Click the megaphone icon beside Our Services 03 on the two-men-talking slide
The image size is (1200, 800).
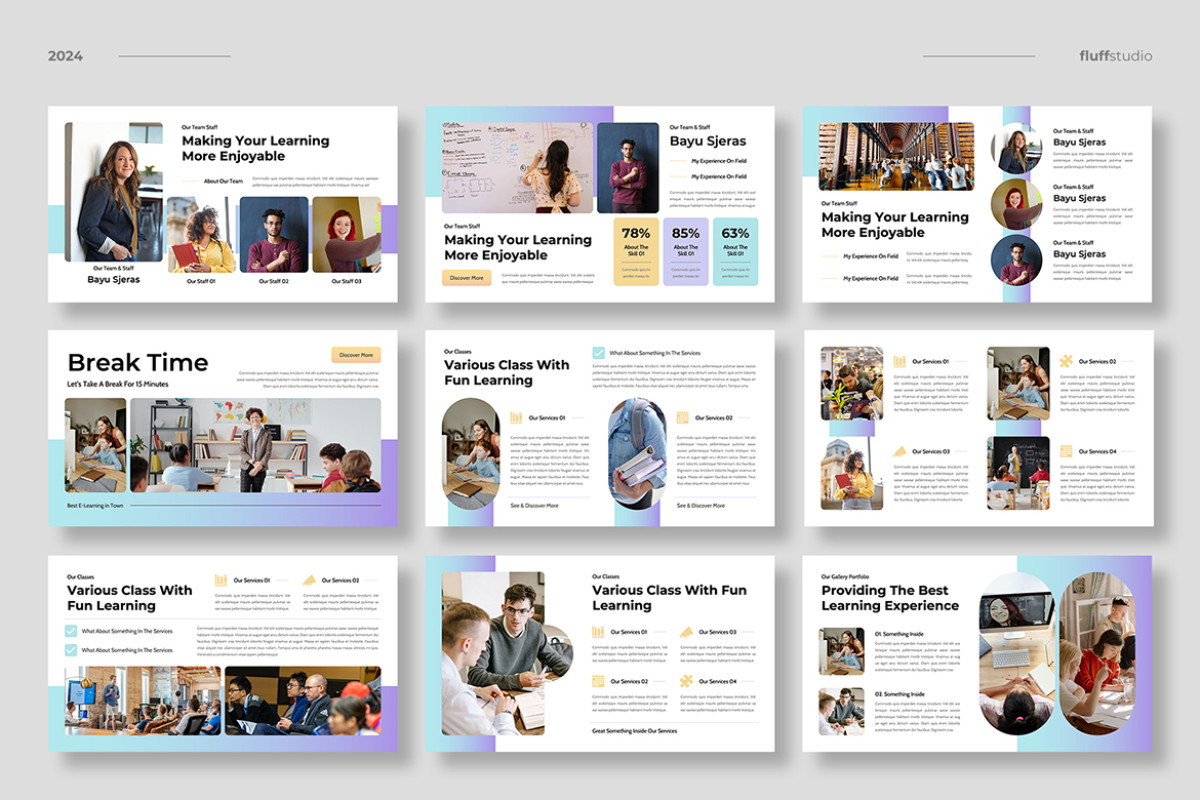coord(686,632)
